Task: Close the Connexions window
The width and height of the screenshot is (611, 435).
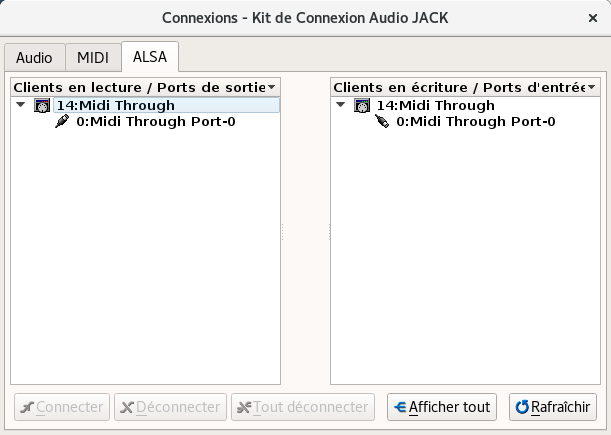Action: (x=594, y=17)
